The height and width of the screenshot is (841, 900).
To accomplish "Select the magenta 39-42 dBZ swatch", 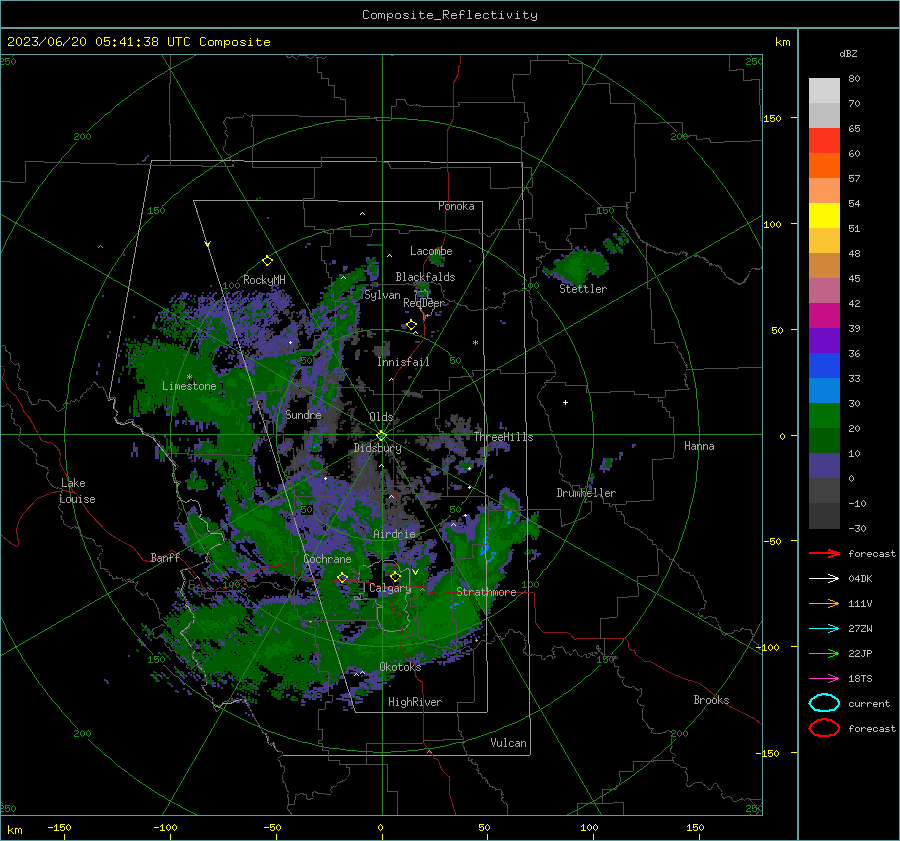I will pyautogui.click(x=824, y=316).
